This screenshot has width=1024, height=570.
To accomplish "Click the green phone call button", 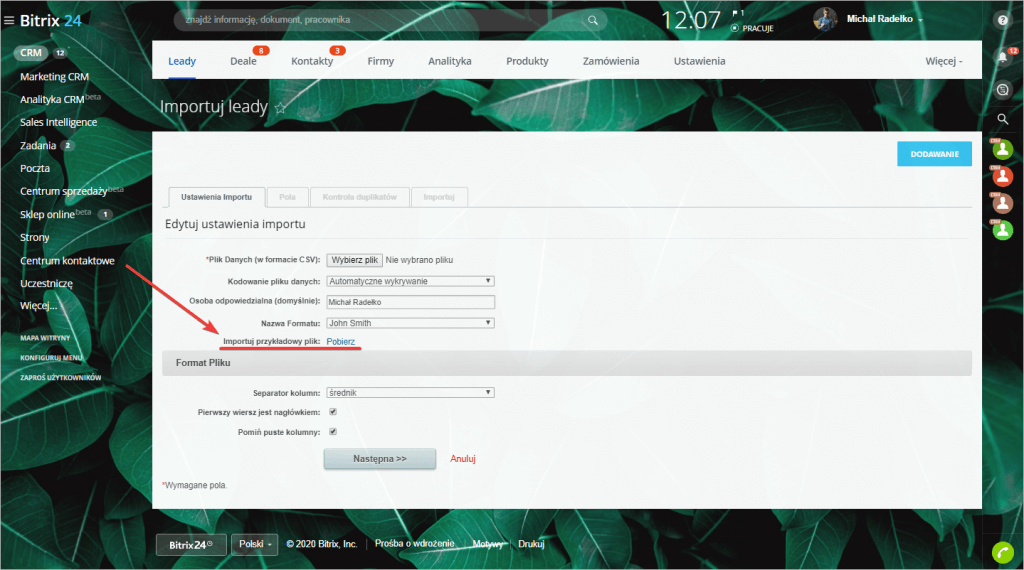I will (x=1002, y=551).
